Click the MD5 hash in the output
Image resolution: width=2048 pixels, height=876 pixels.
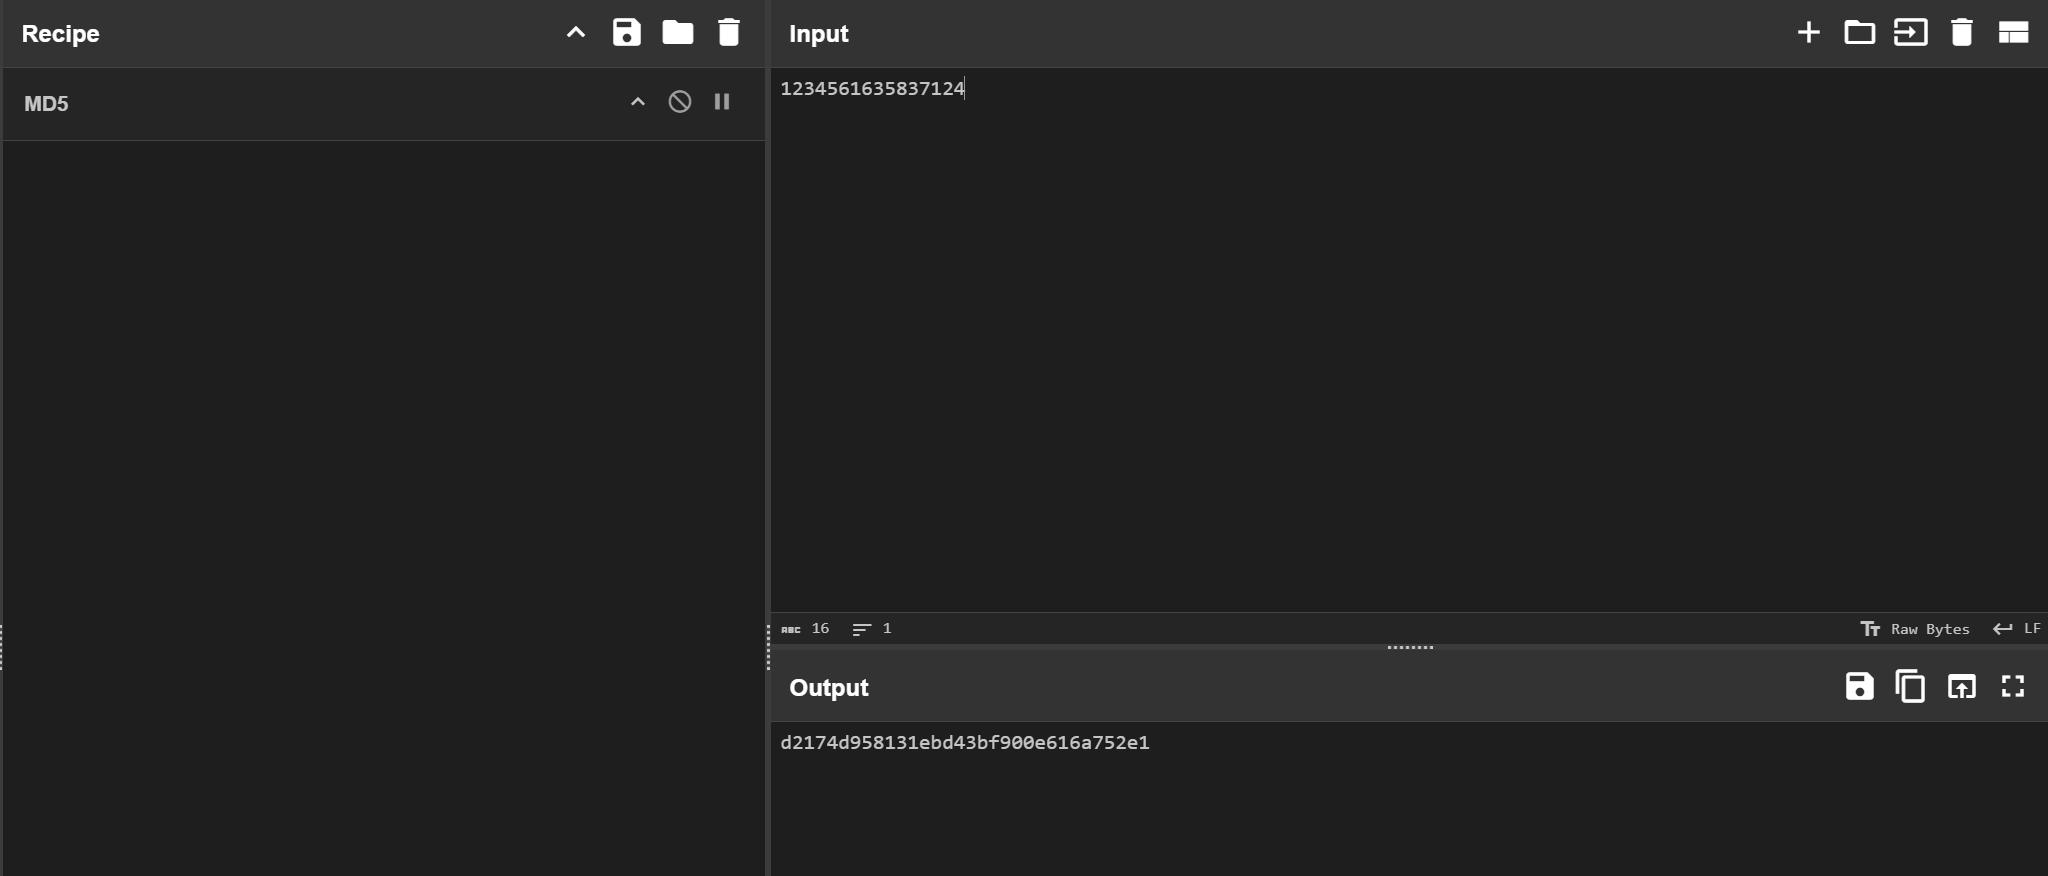965,743
